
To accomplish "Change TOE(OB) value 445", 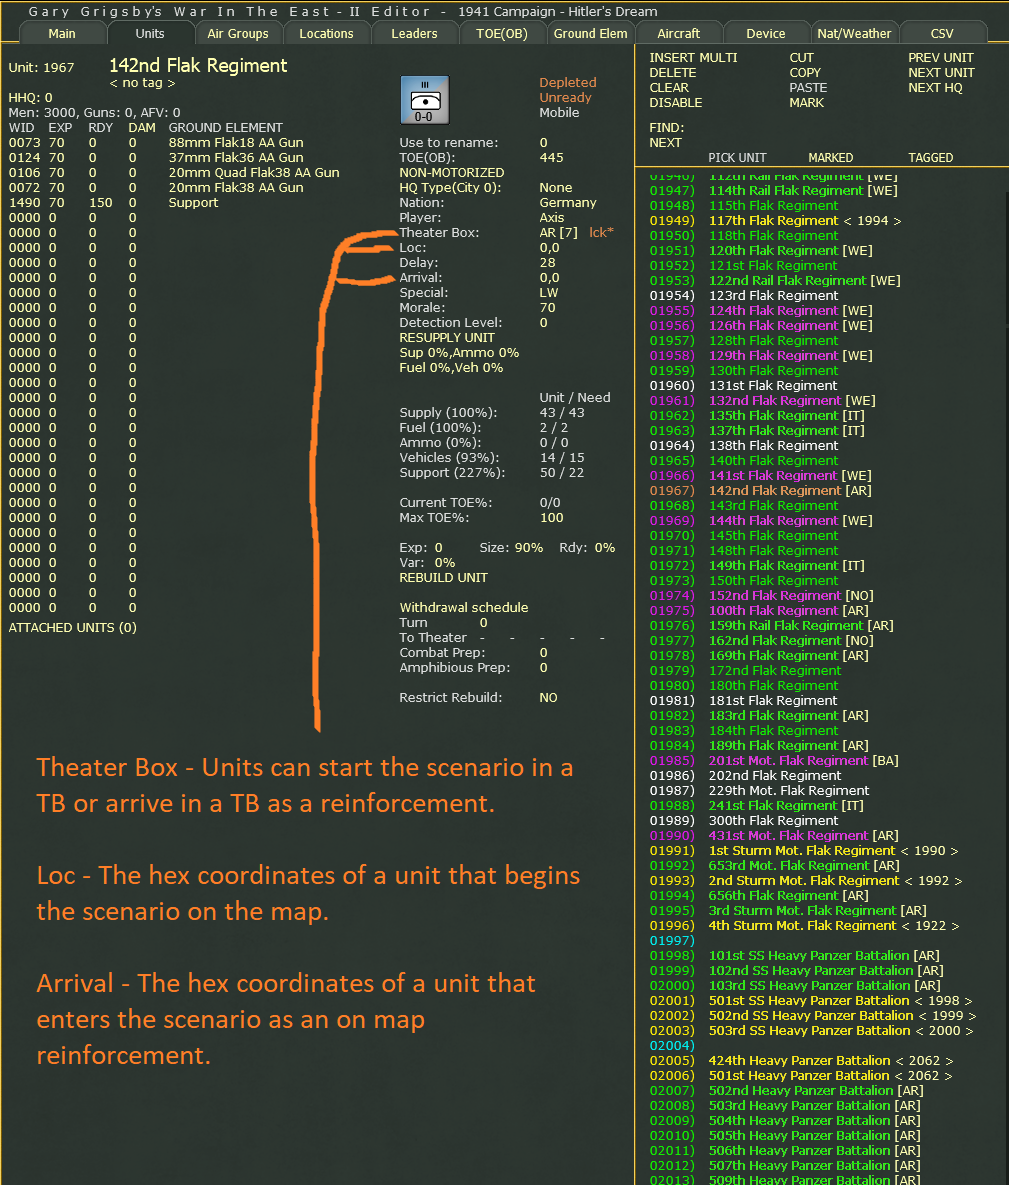I will (x=551, y=158).
